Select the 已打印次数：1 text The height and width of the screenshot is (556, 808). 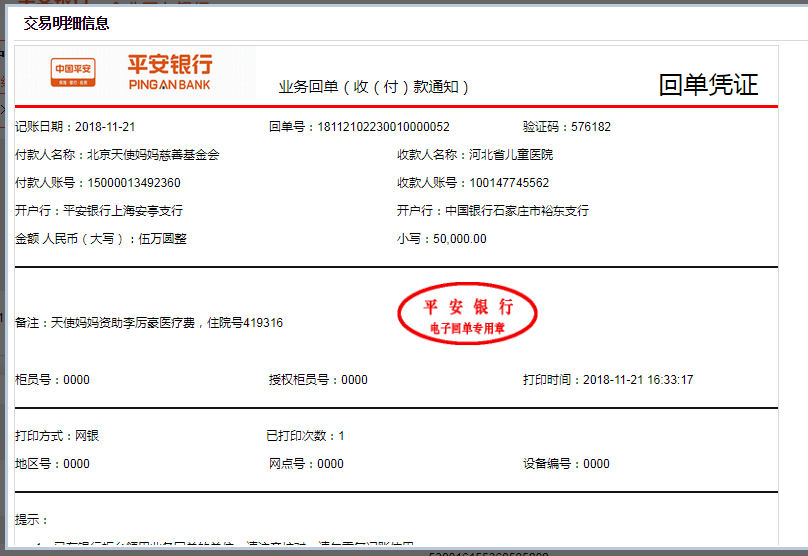coord(306,436)
